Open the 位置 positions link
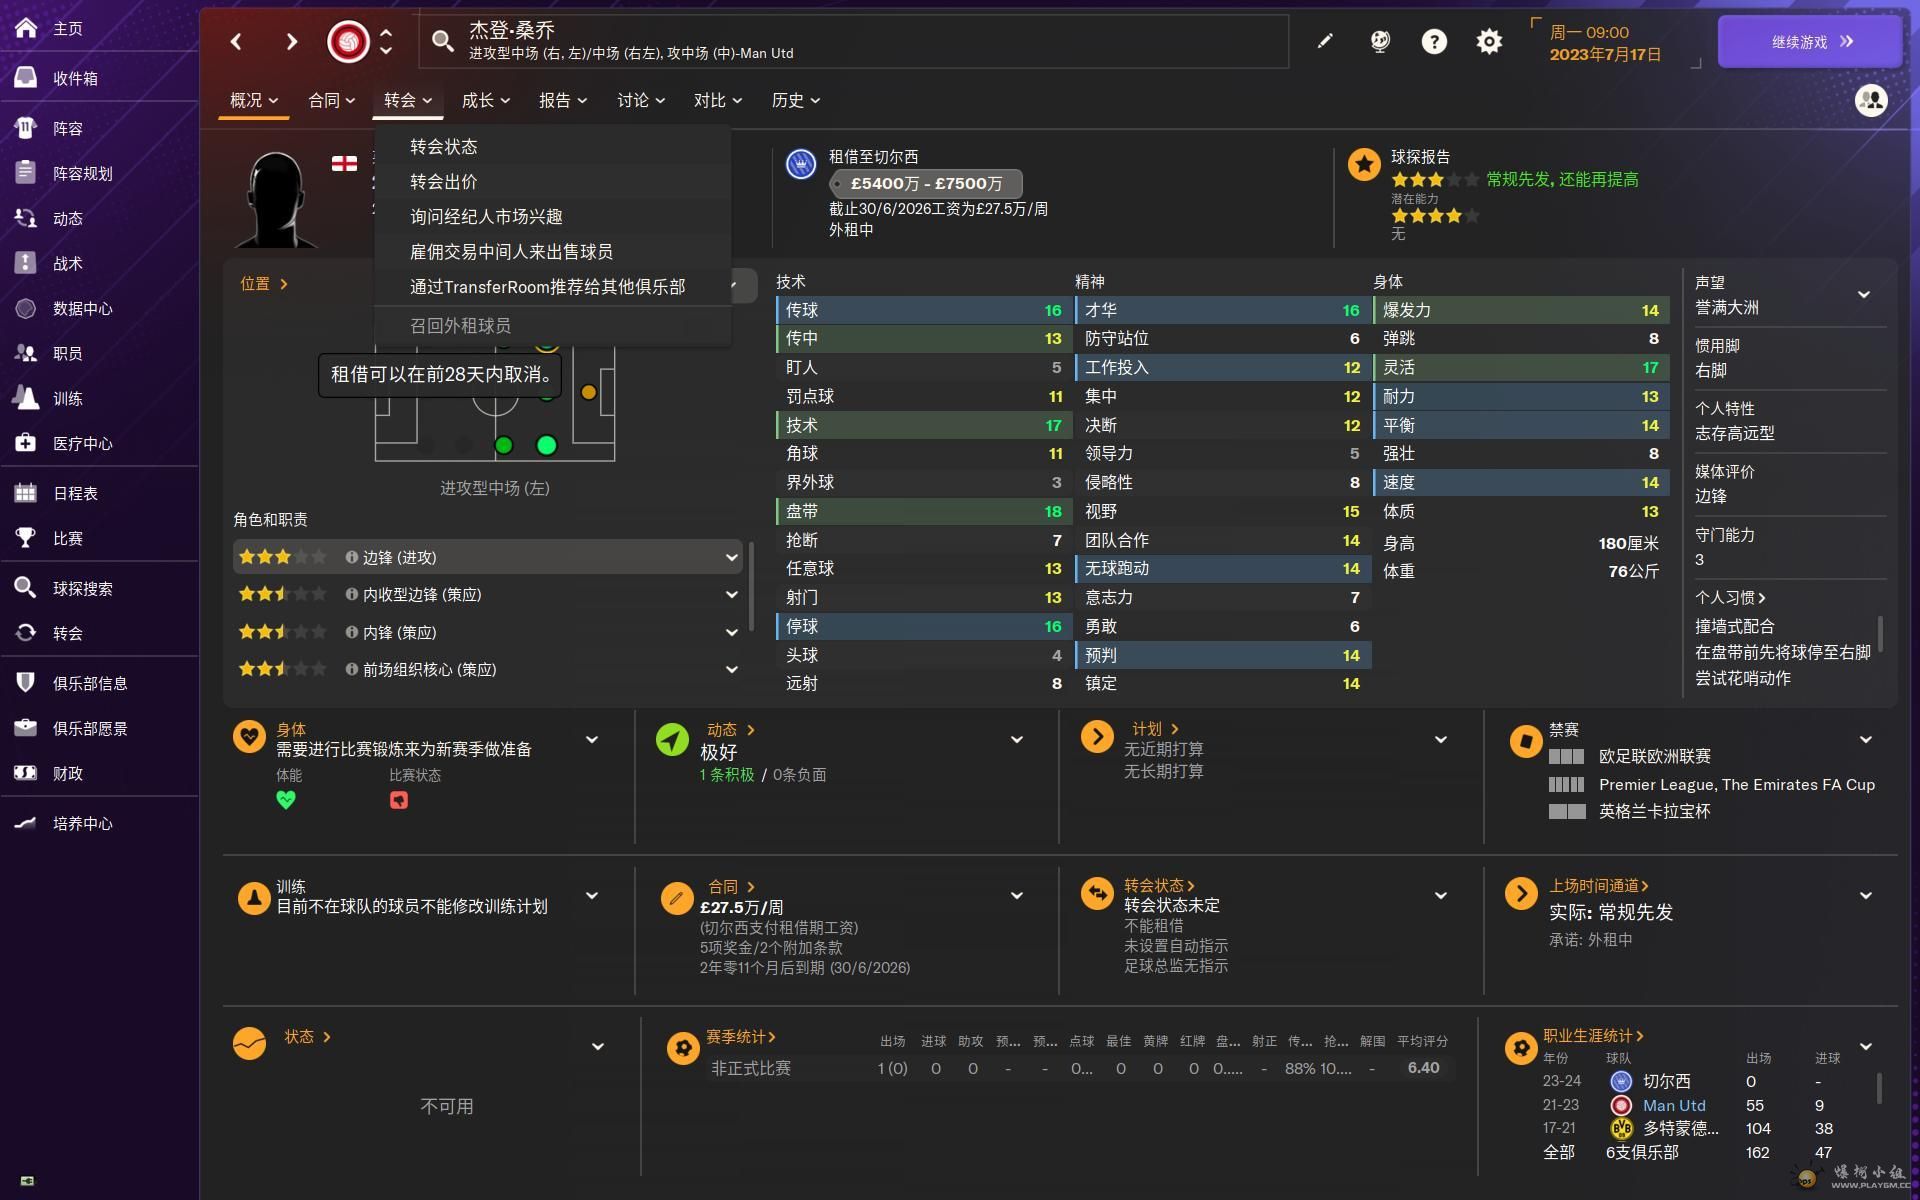 point(264,284)
